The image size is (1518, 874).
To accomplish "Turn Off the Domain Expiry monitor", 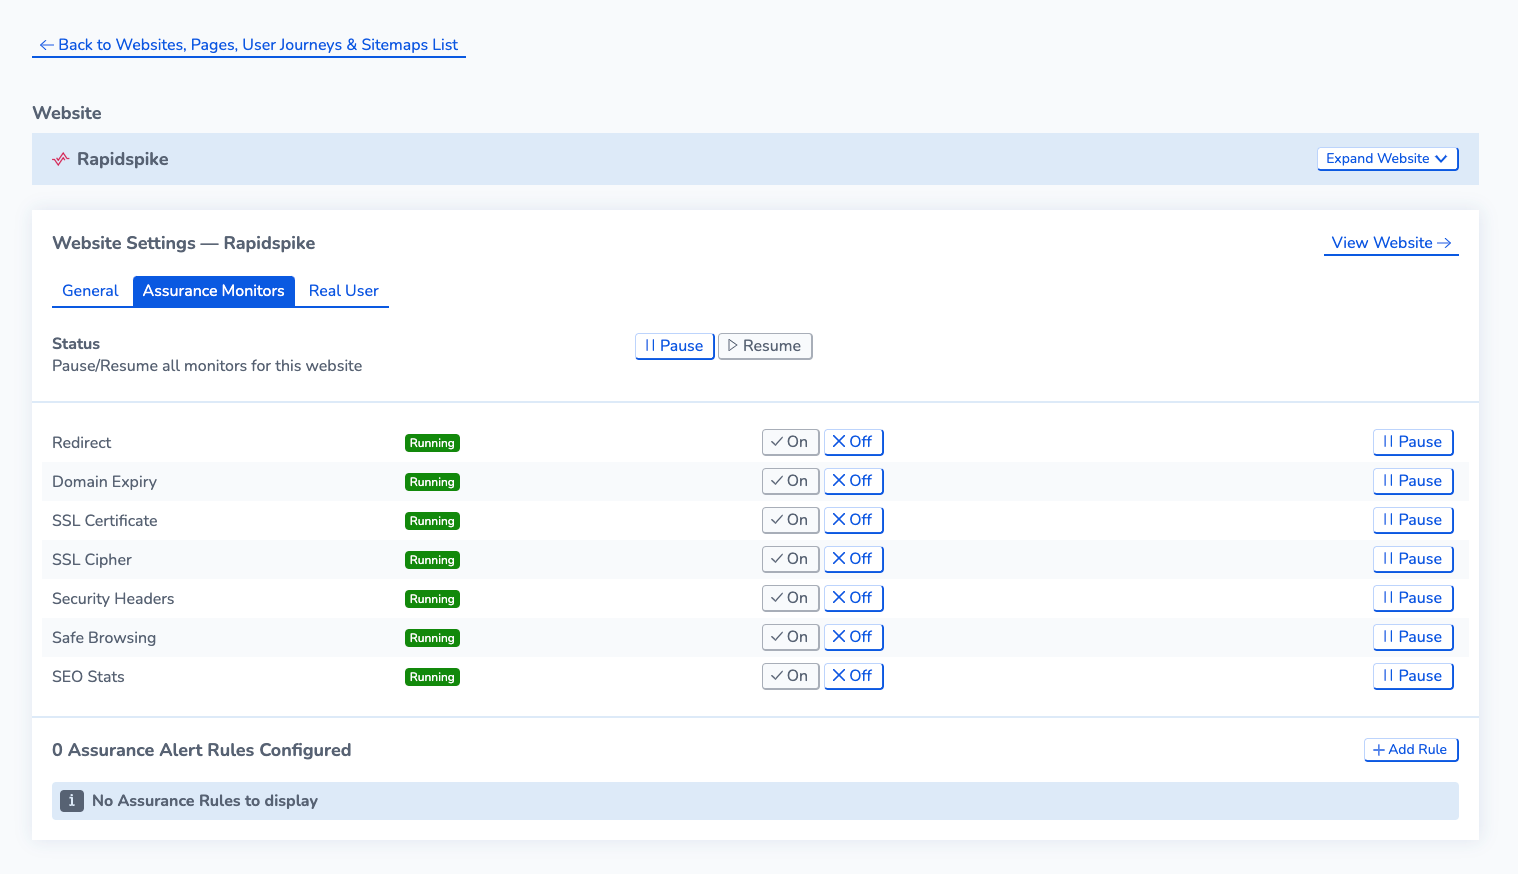I will (x=853, y=480).
